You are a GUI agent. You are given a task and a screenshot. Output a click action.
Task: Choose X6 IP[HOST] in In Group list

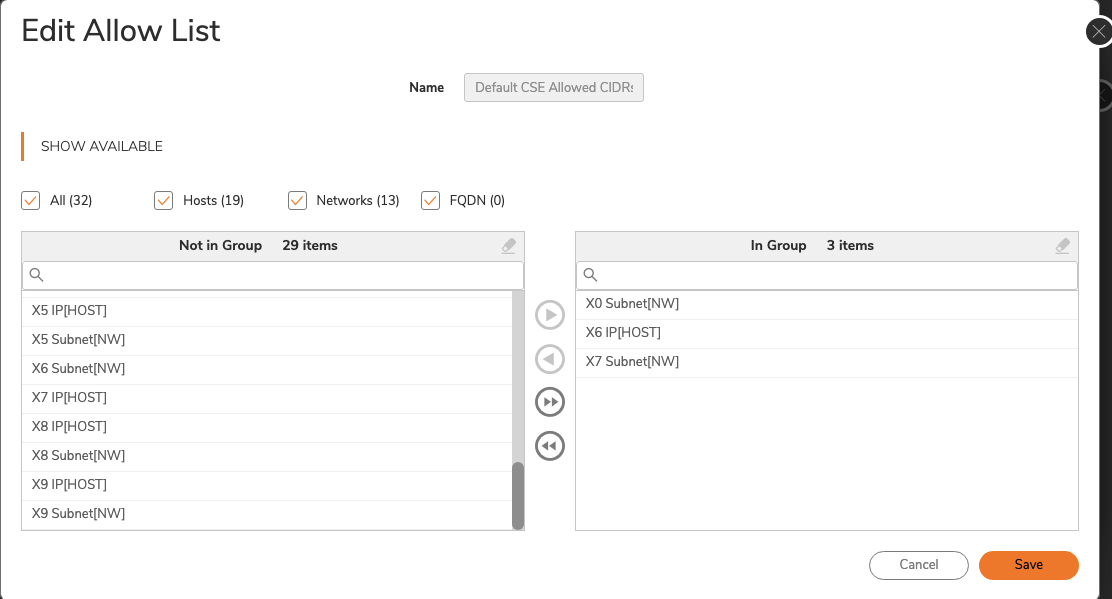click(623, 333)
